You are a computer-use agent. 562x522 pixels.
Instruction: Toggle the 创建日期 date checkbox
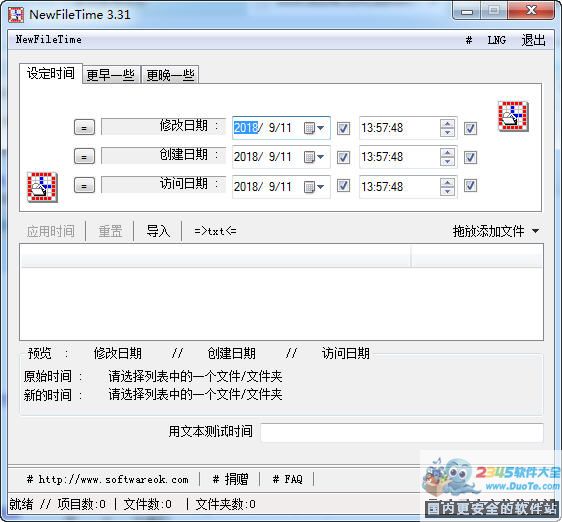click(343, 157)
